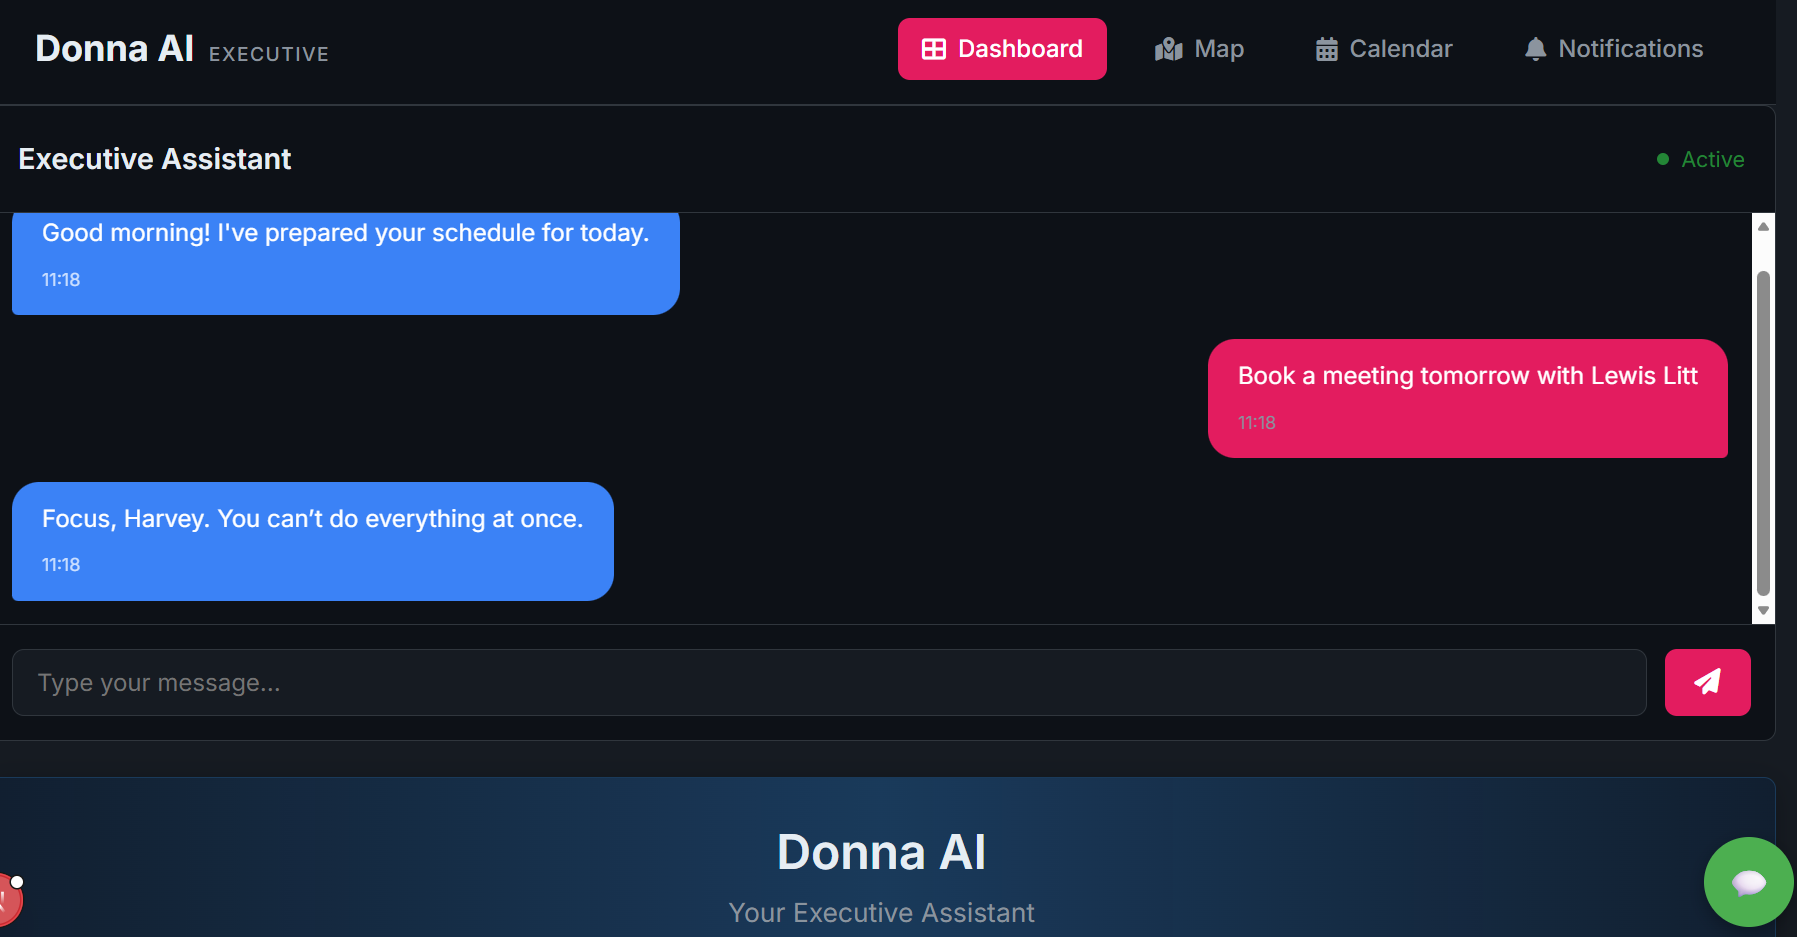The width and height of the screenshot is (1797, 937).
Task: Select the 'Book a meeting tomorrow' message
Action: [1467, 398]
